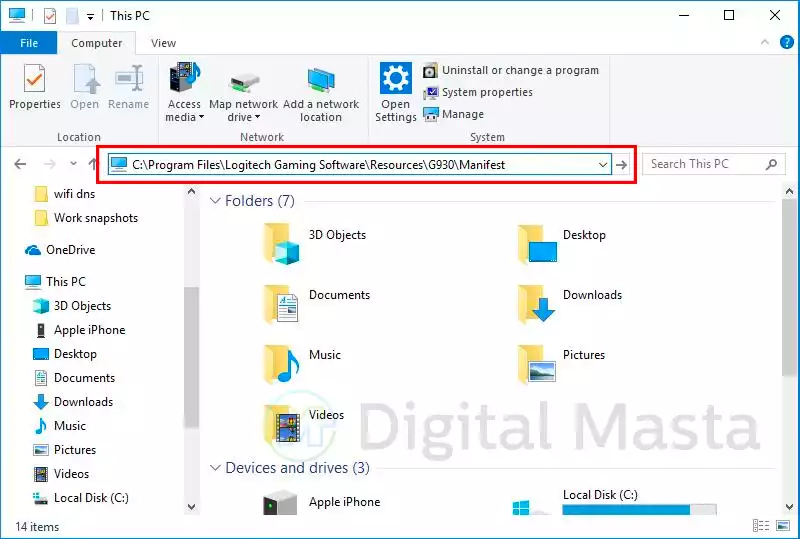Go back with the Back arrow
The height and width of the screenshot is (539, 800).
(20, 164)
